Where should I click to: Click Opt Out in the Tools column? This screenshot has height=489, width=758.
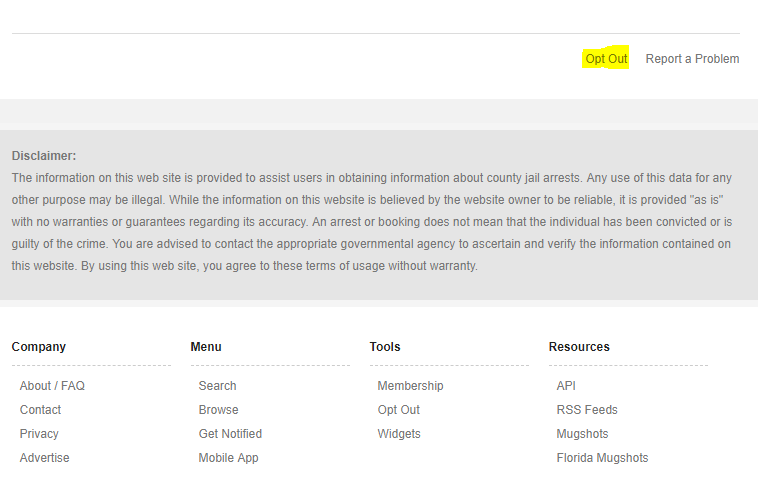tap(399, 410)
